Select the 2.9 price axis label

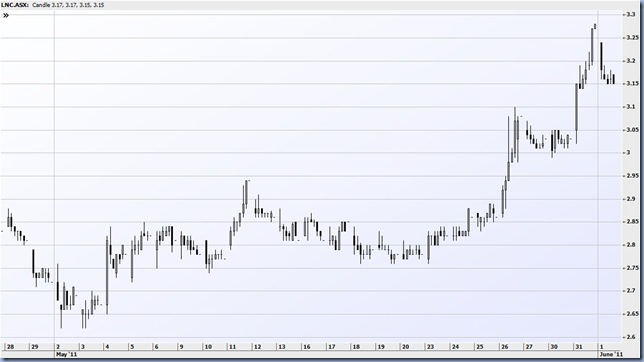click(630, 199)
